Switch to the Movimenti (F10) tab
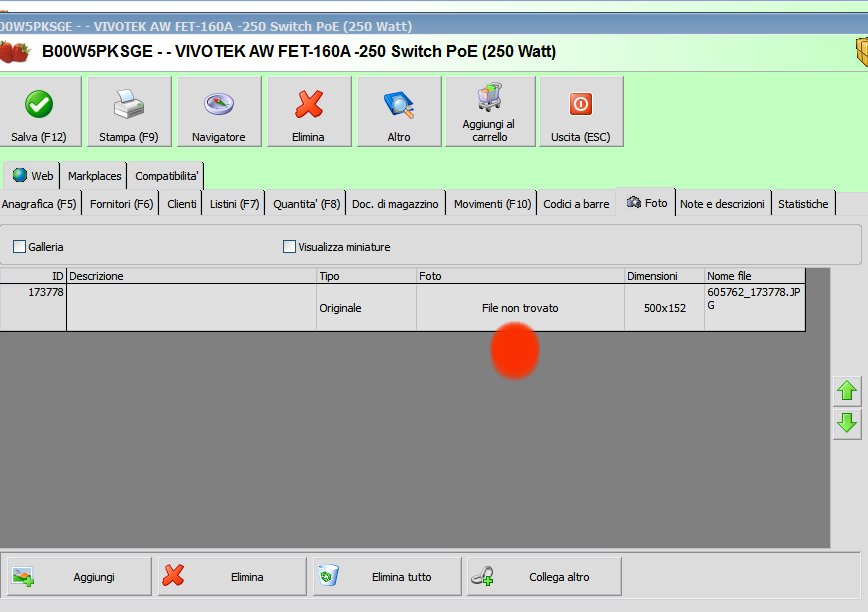 click(492, 204)
